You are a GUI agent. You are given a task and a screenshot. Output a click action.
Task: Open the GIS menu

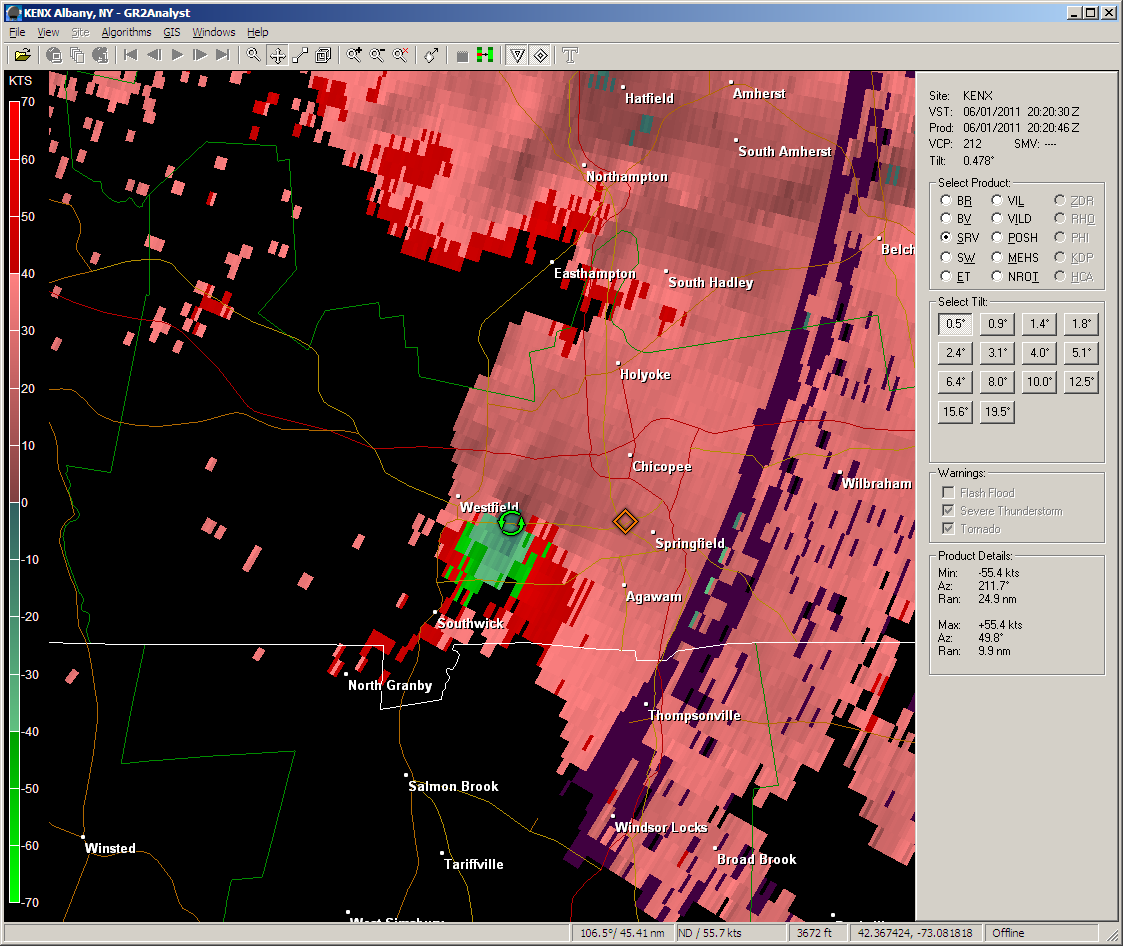(x=172, y=32)
